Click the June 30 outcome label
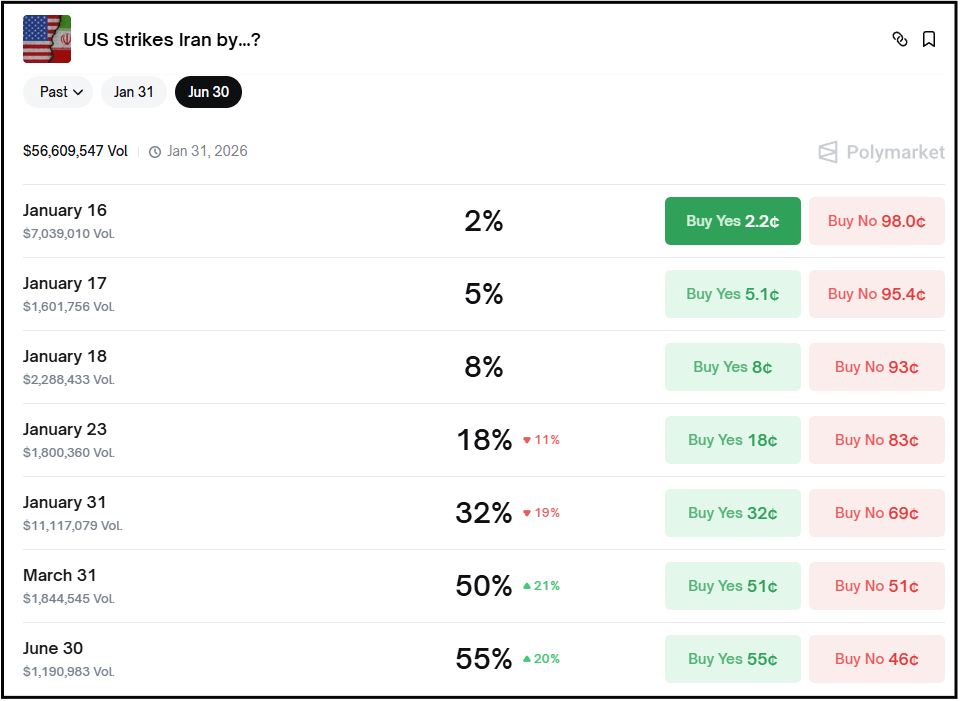The image size is (964, 701). point(53,648)
